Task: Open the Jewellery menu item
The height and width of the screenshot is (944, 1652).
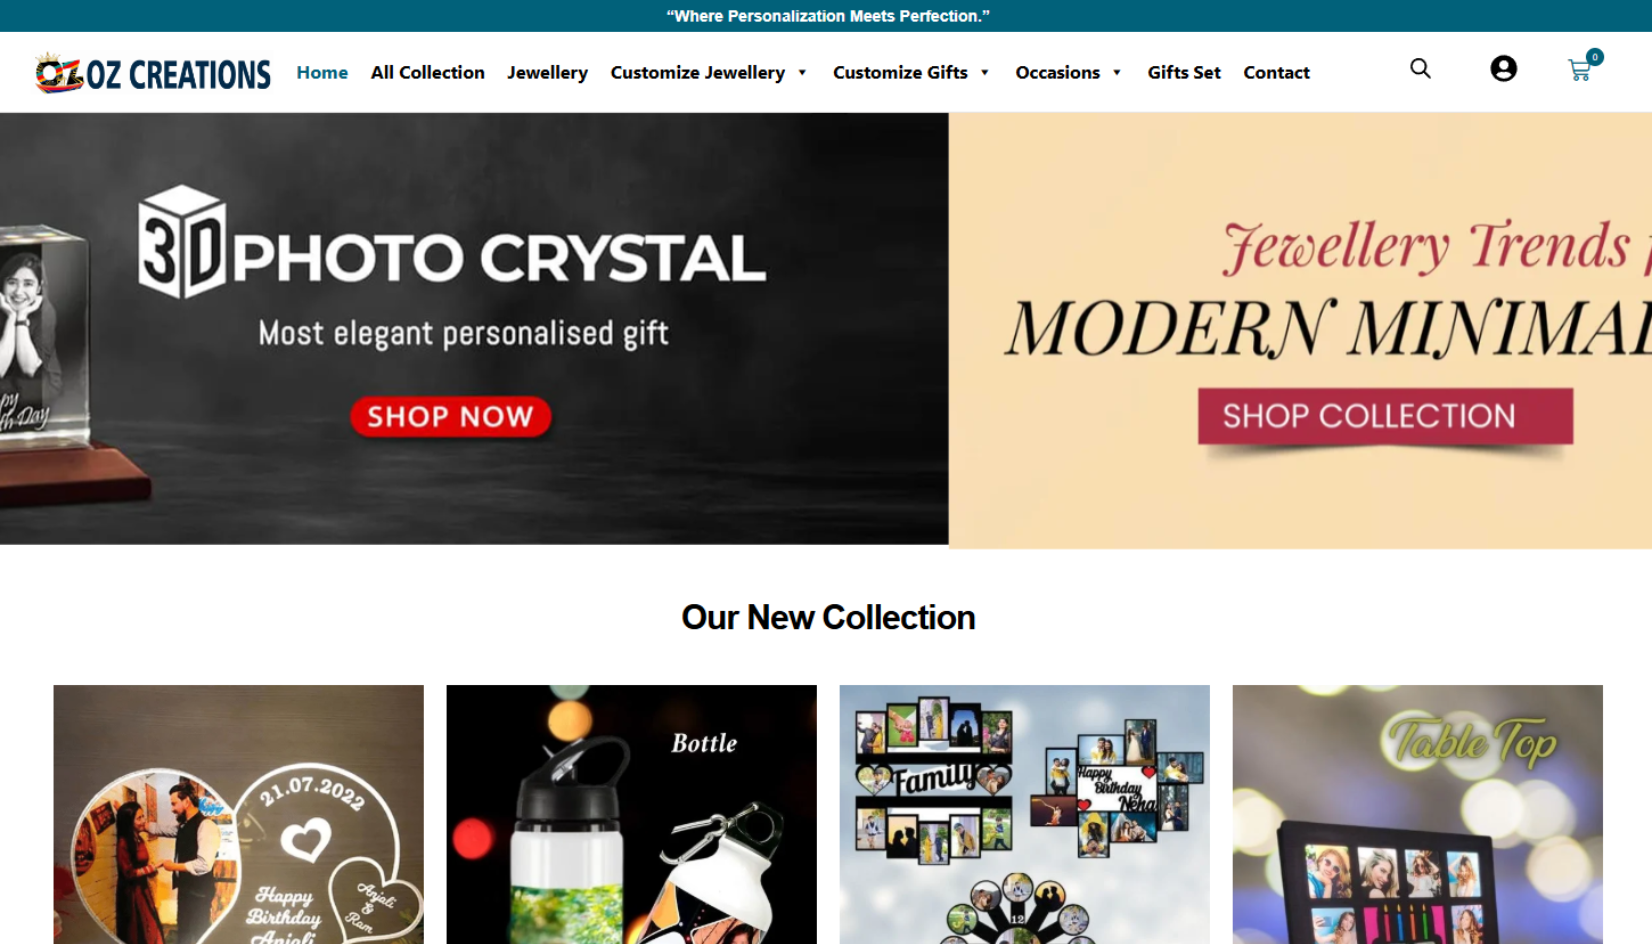Action: pos(547,73)
